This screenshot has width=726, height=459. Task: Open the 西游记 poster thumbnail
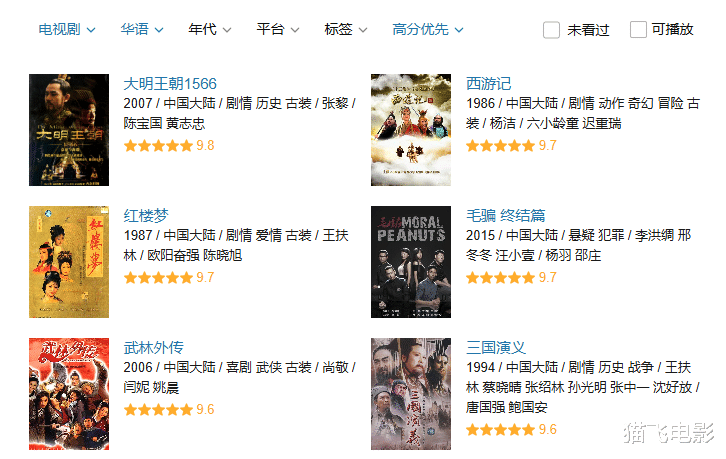pyautogui.click(x=411, y=130)
